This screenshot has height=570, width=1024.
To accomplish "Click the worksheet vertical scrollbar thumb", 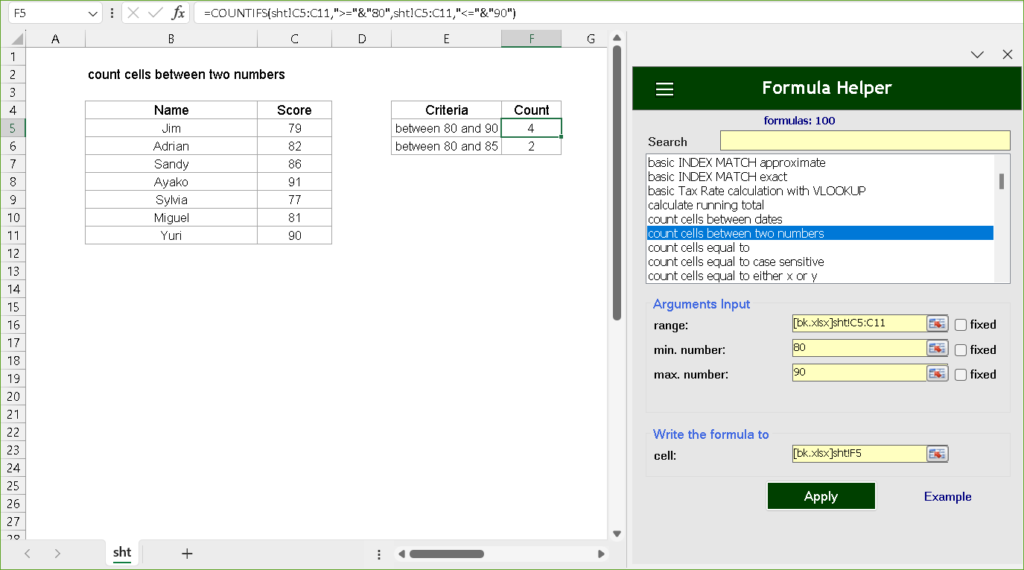I will pos(616,183).
